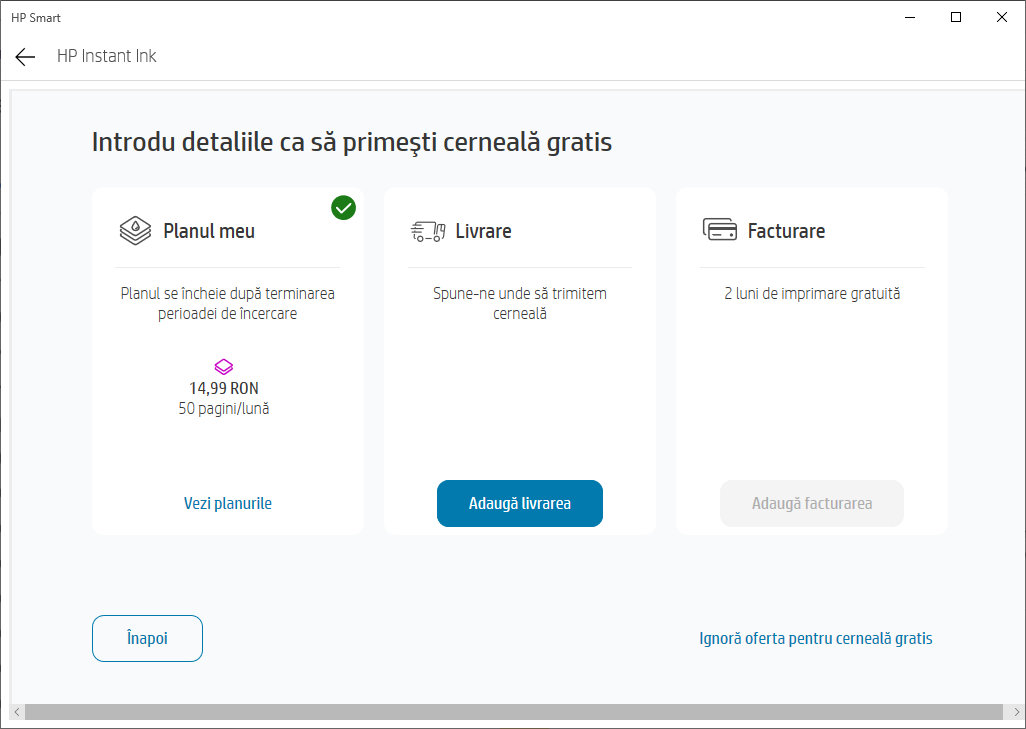This screenshot has width=1026, height=729.
Task: Click the scrollbar right arrow
Action: tap(1016, 712)
